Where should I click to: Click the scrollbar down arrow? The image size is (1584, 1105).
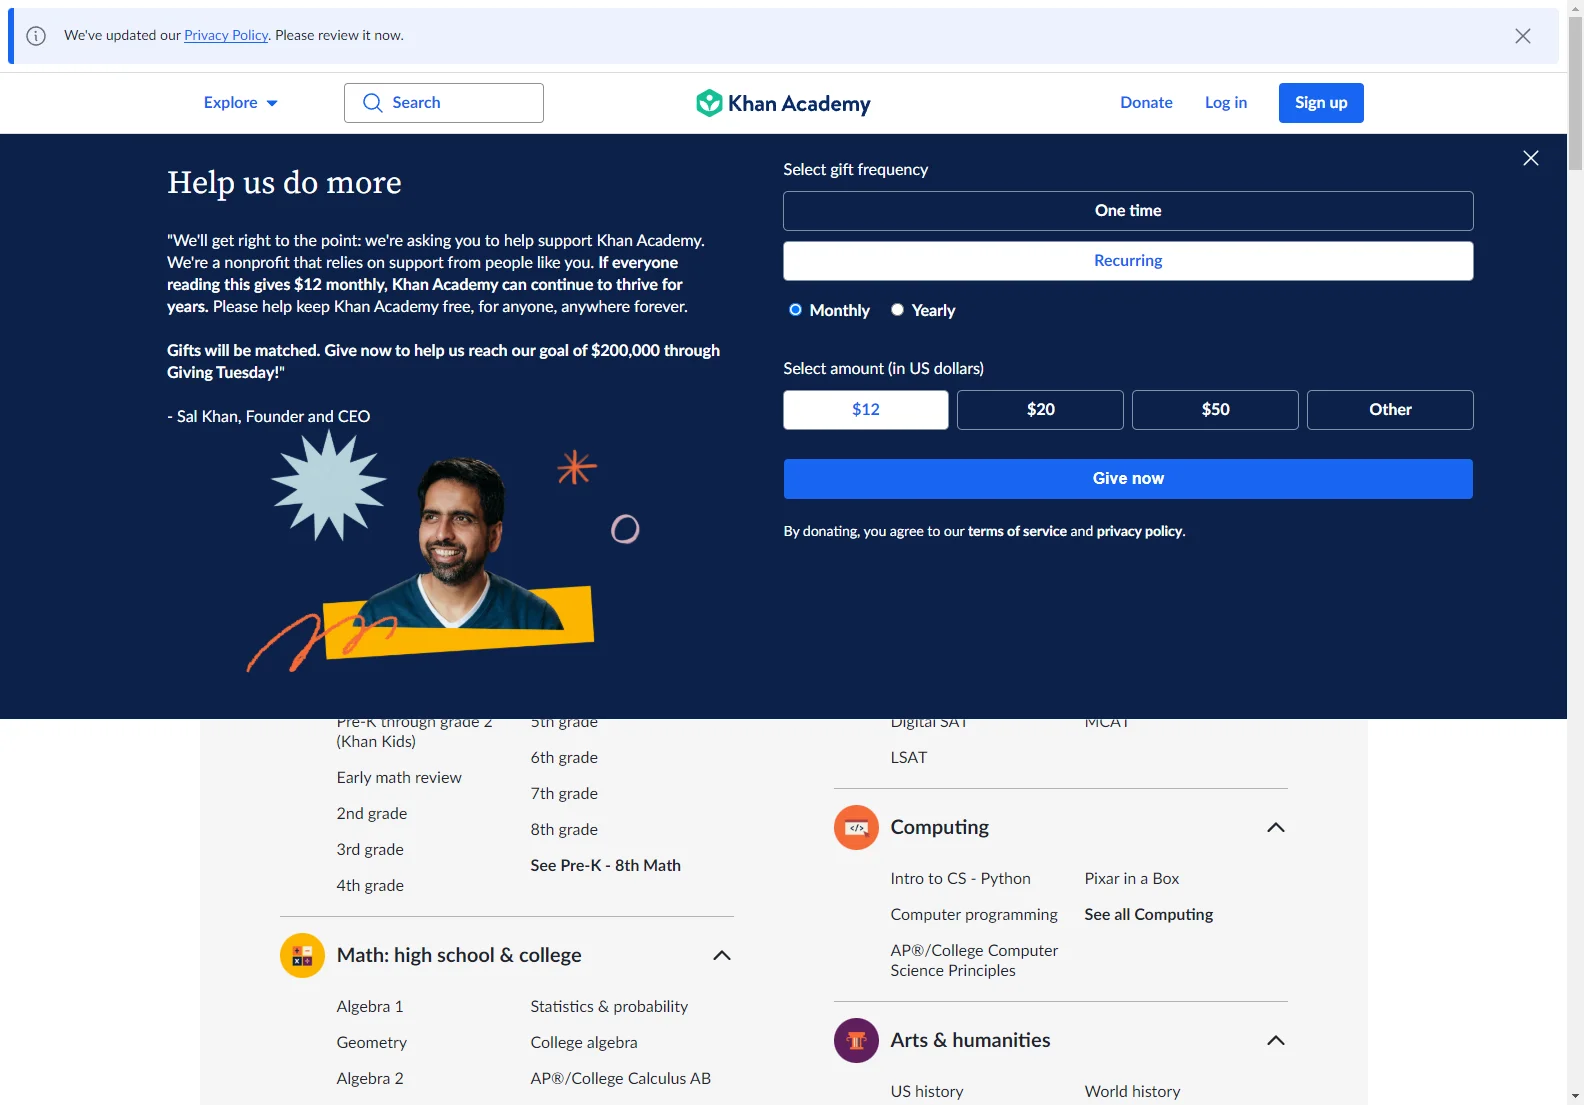[1575, 1096]
